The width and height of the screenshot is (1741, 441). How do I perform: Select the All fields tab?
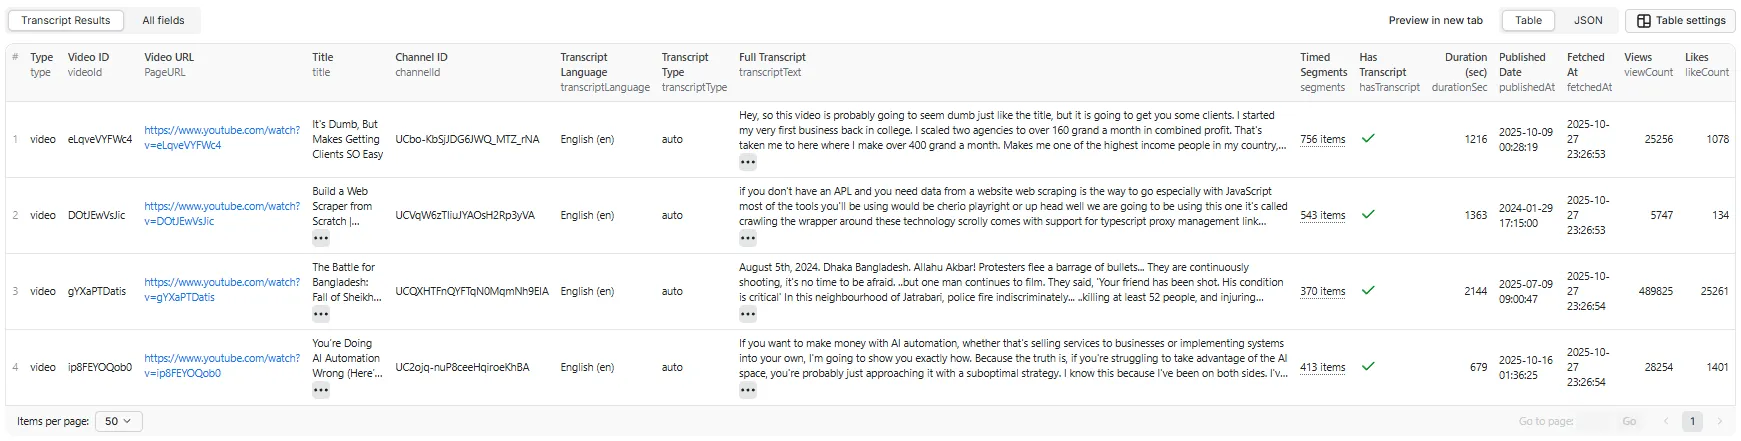coord(163,20)
